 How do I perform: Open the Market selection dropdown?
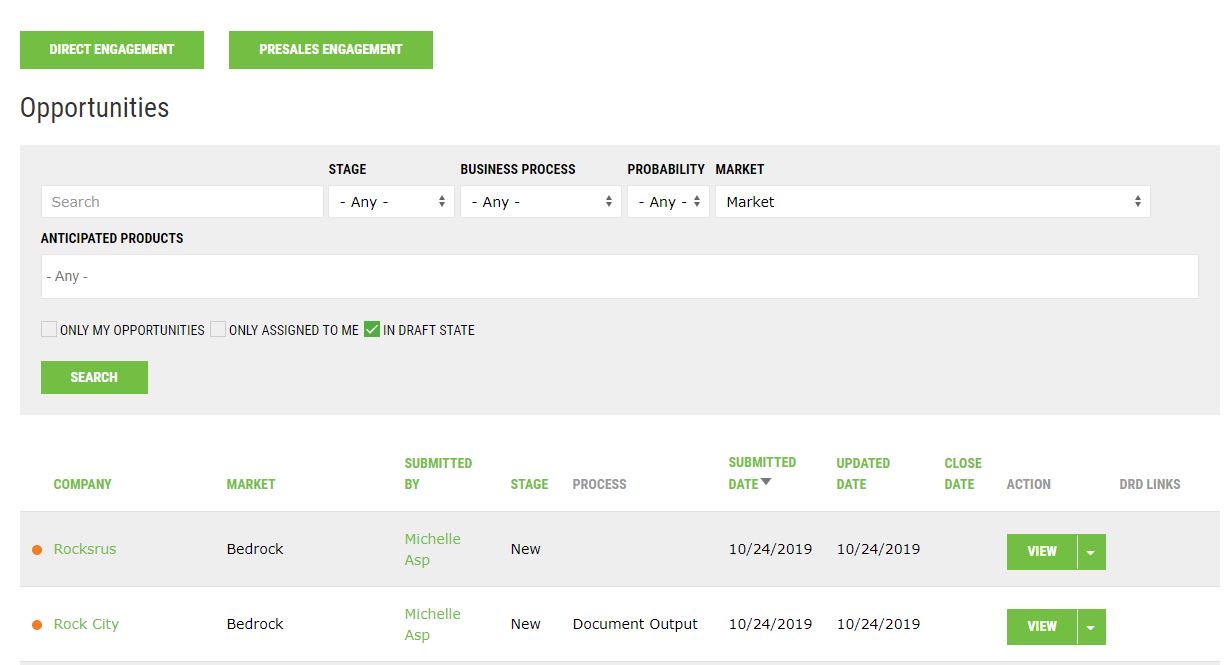(x=932, y=201)
